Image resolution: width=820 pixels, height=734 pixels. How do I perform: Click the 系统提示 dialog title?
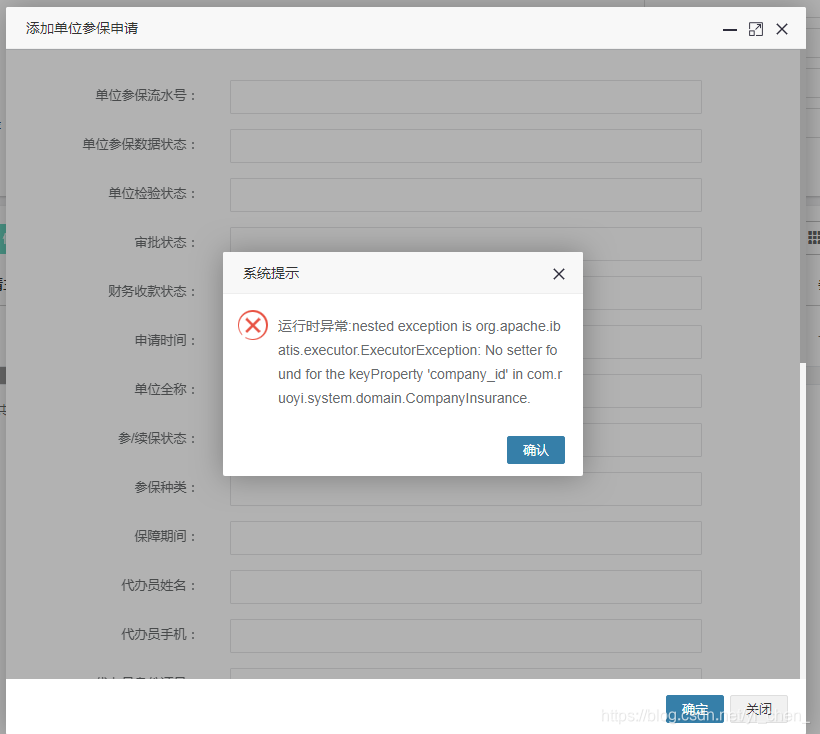click(271, 273)
